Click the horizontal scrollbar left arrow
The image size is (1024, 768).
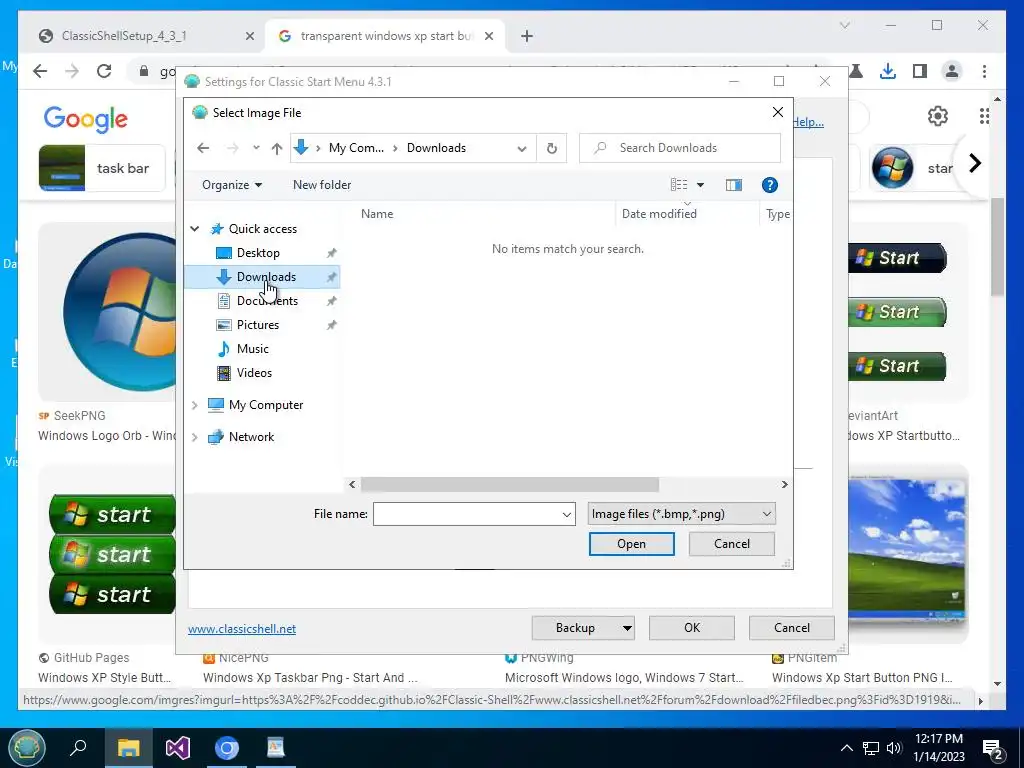(352, 485)
